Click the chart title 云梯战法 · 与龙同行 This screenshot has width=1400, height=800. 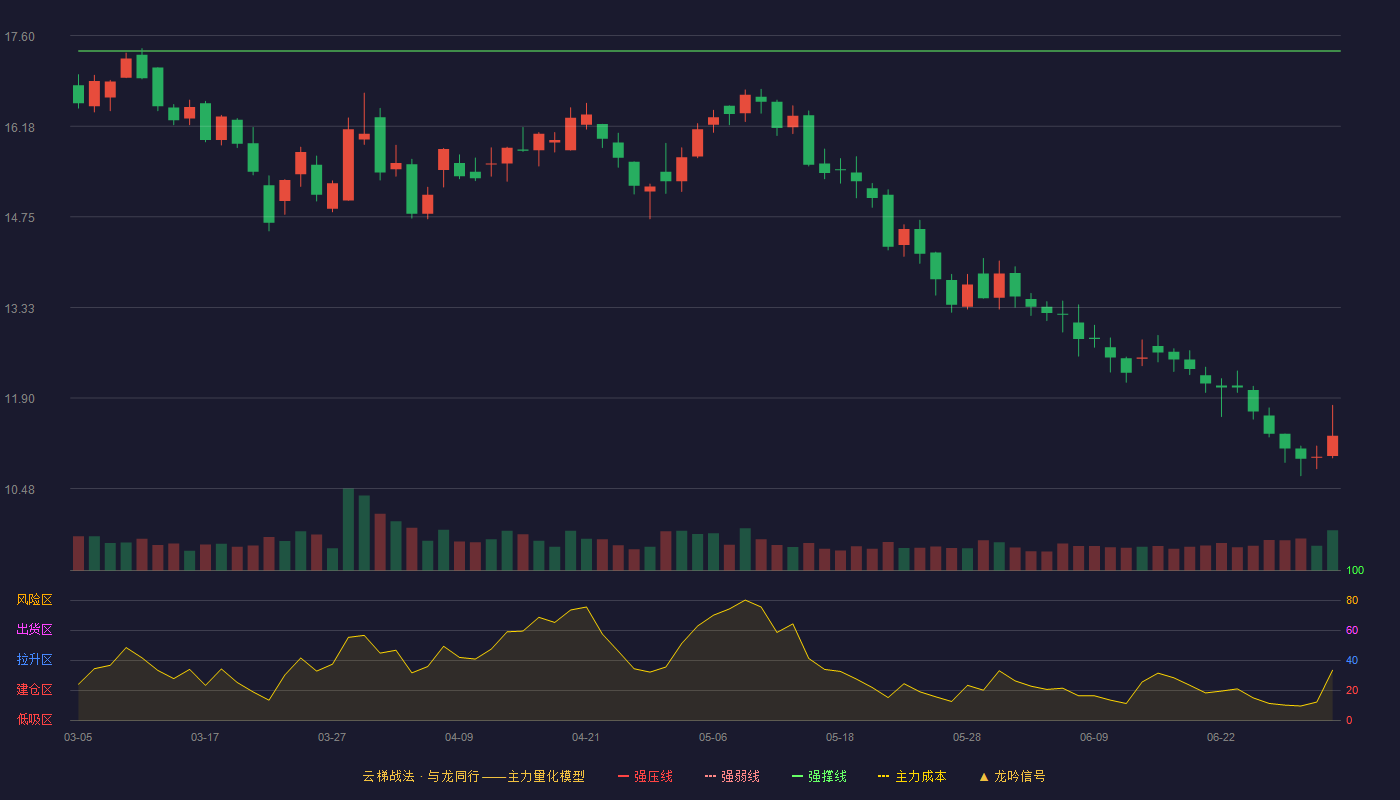pos(421,776)
